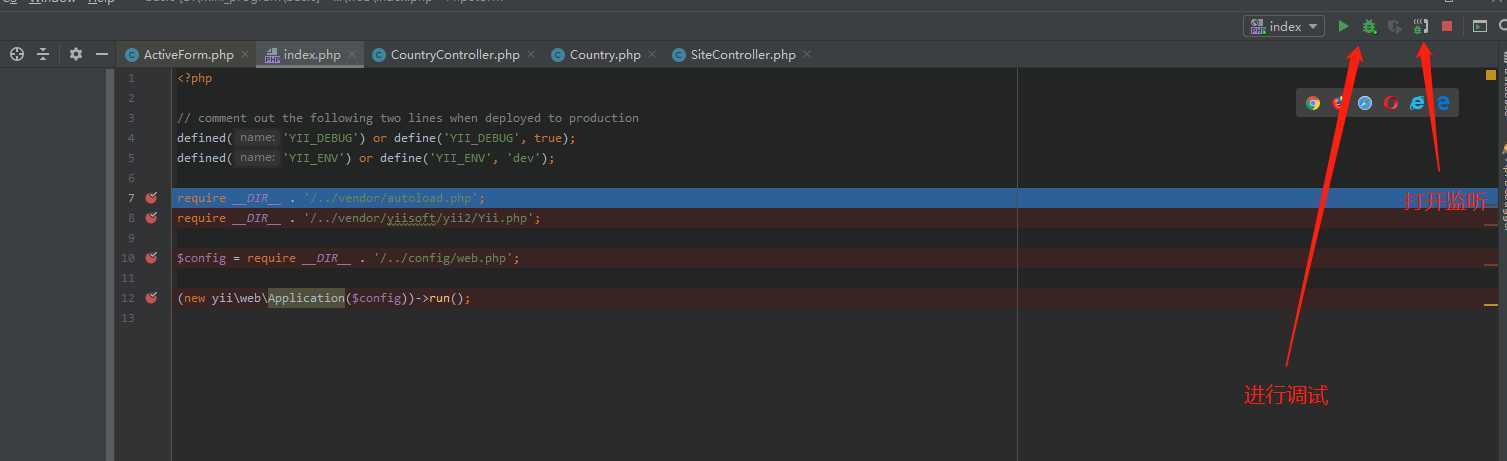Click the production comment on line 3
Screen dimensions: 1507x461
[408, 118]
